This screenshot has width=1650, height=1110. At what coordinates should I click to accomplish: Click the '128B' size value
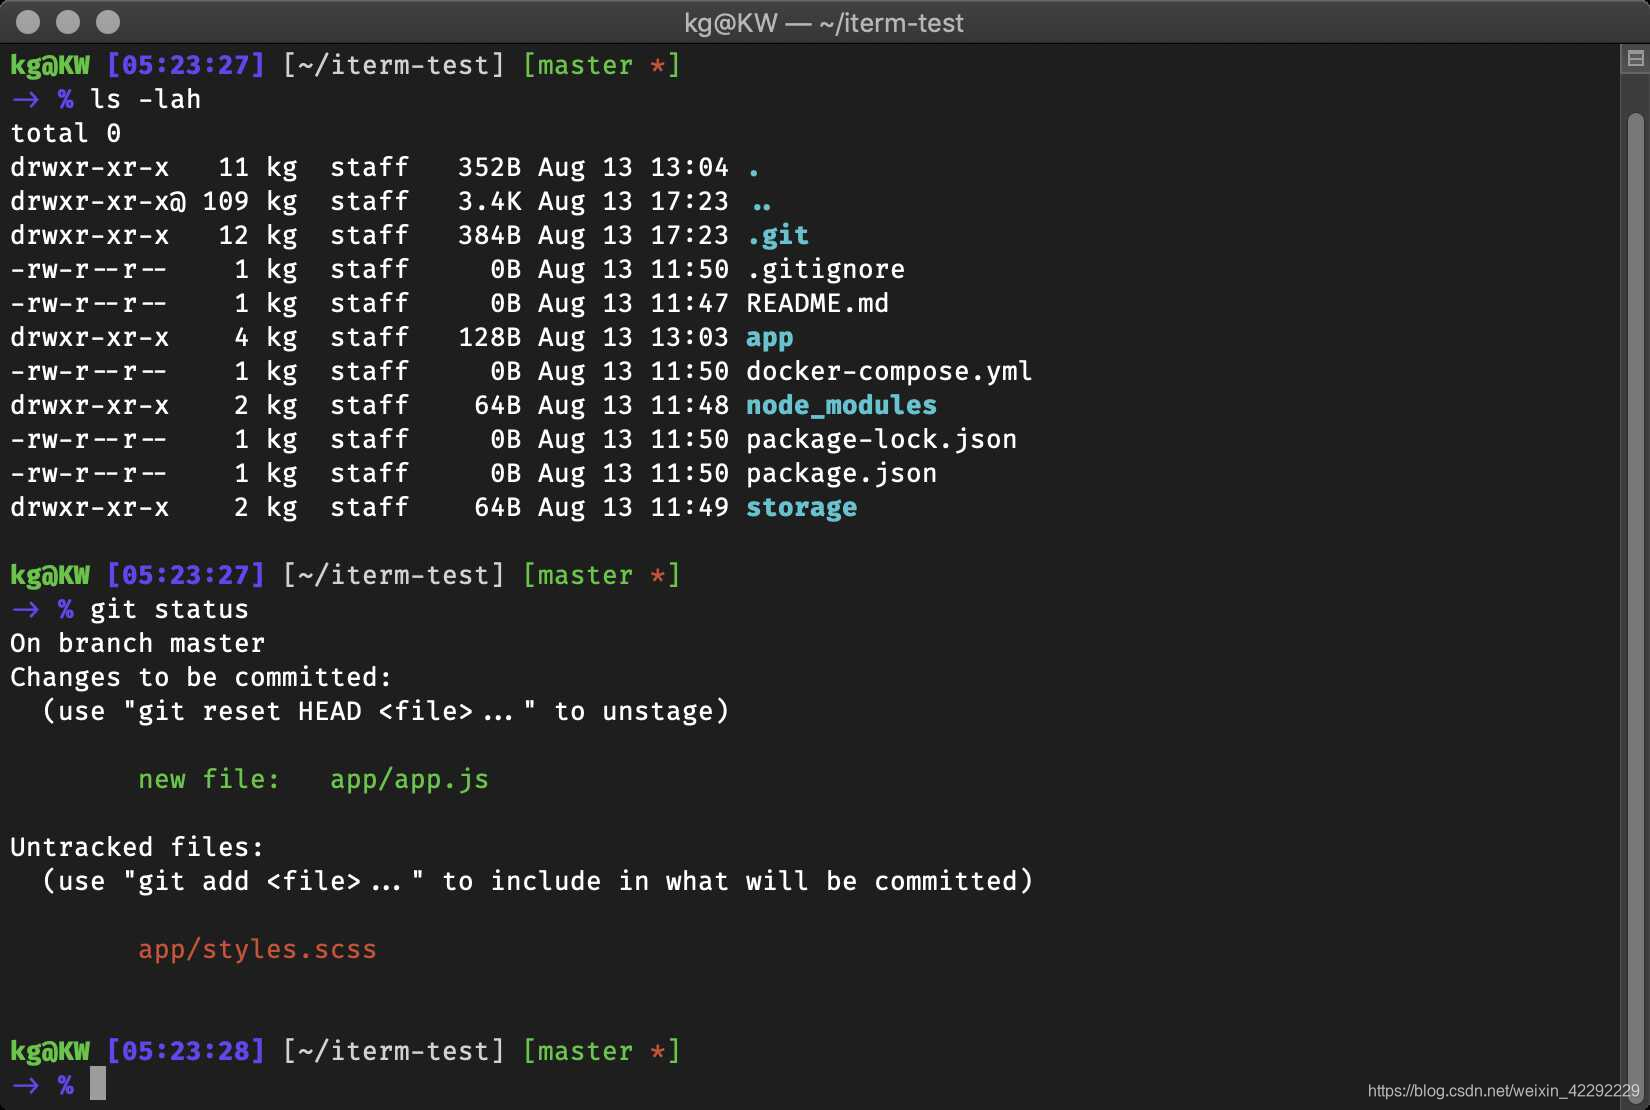click(x=490, y=337)
